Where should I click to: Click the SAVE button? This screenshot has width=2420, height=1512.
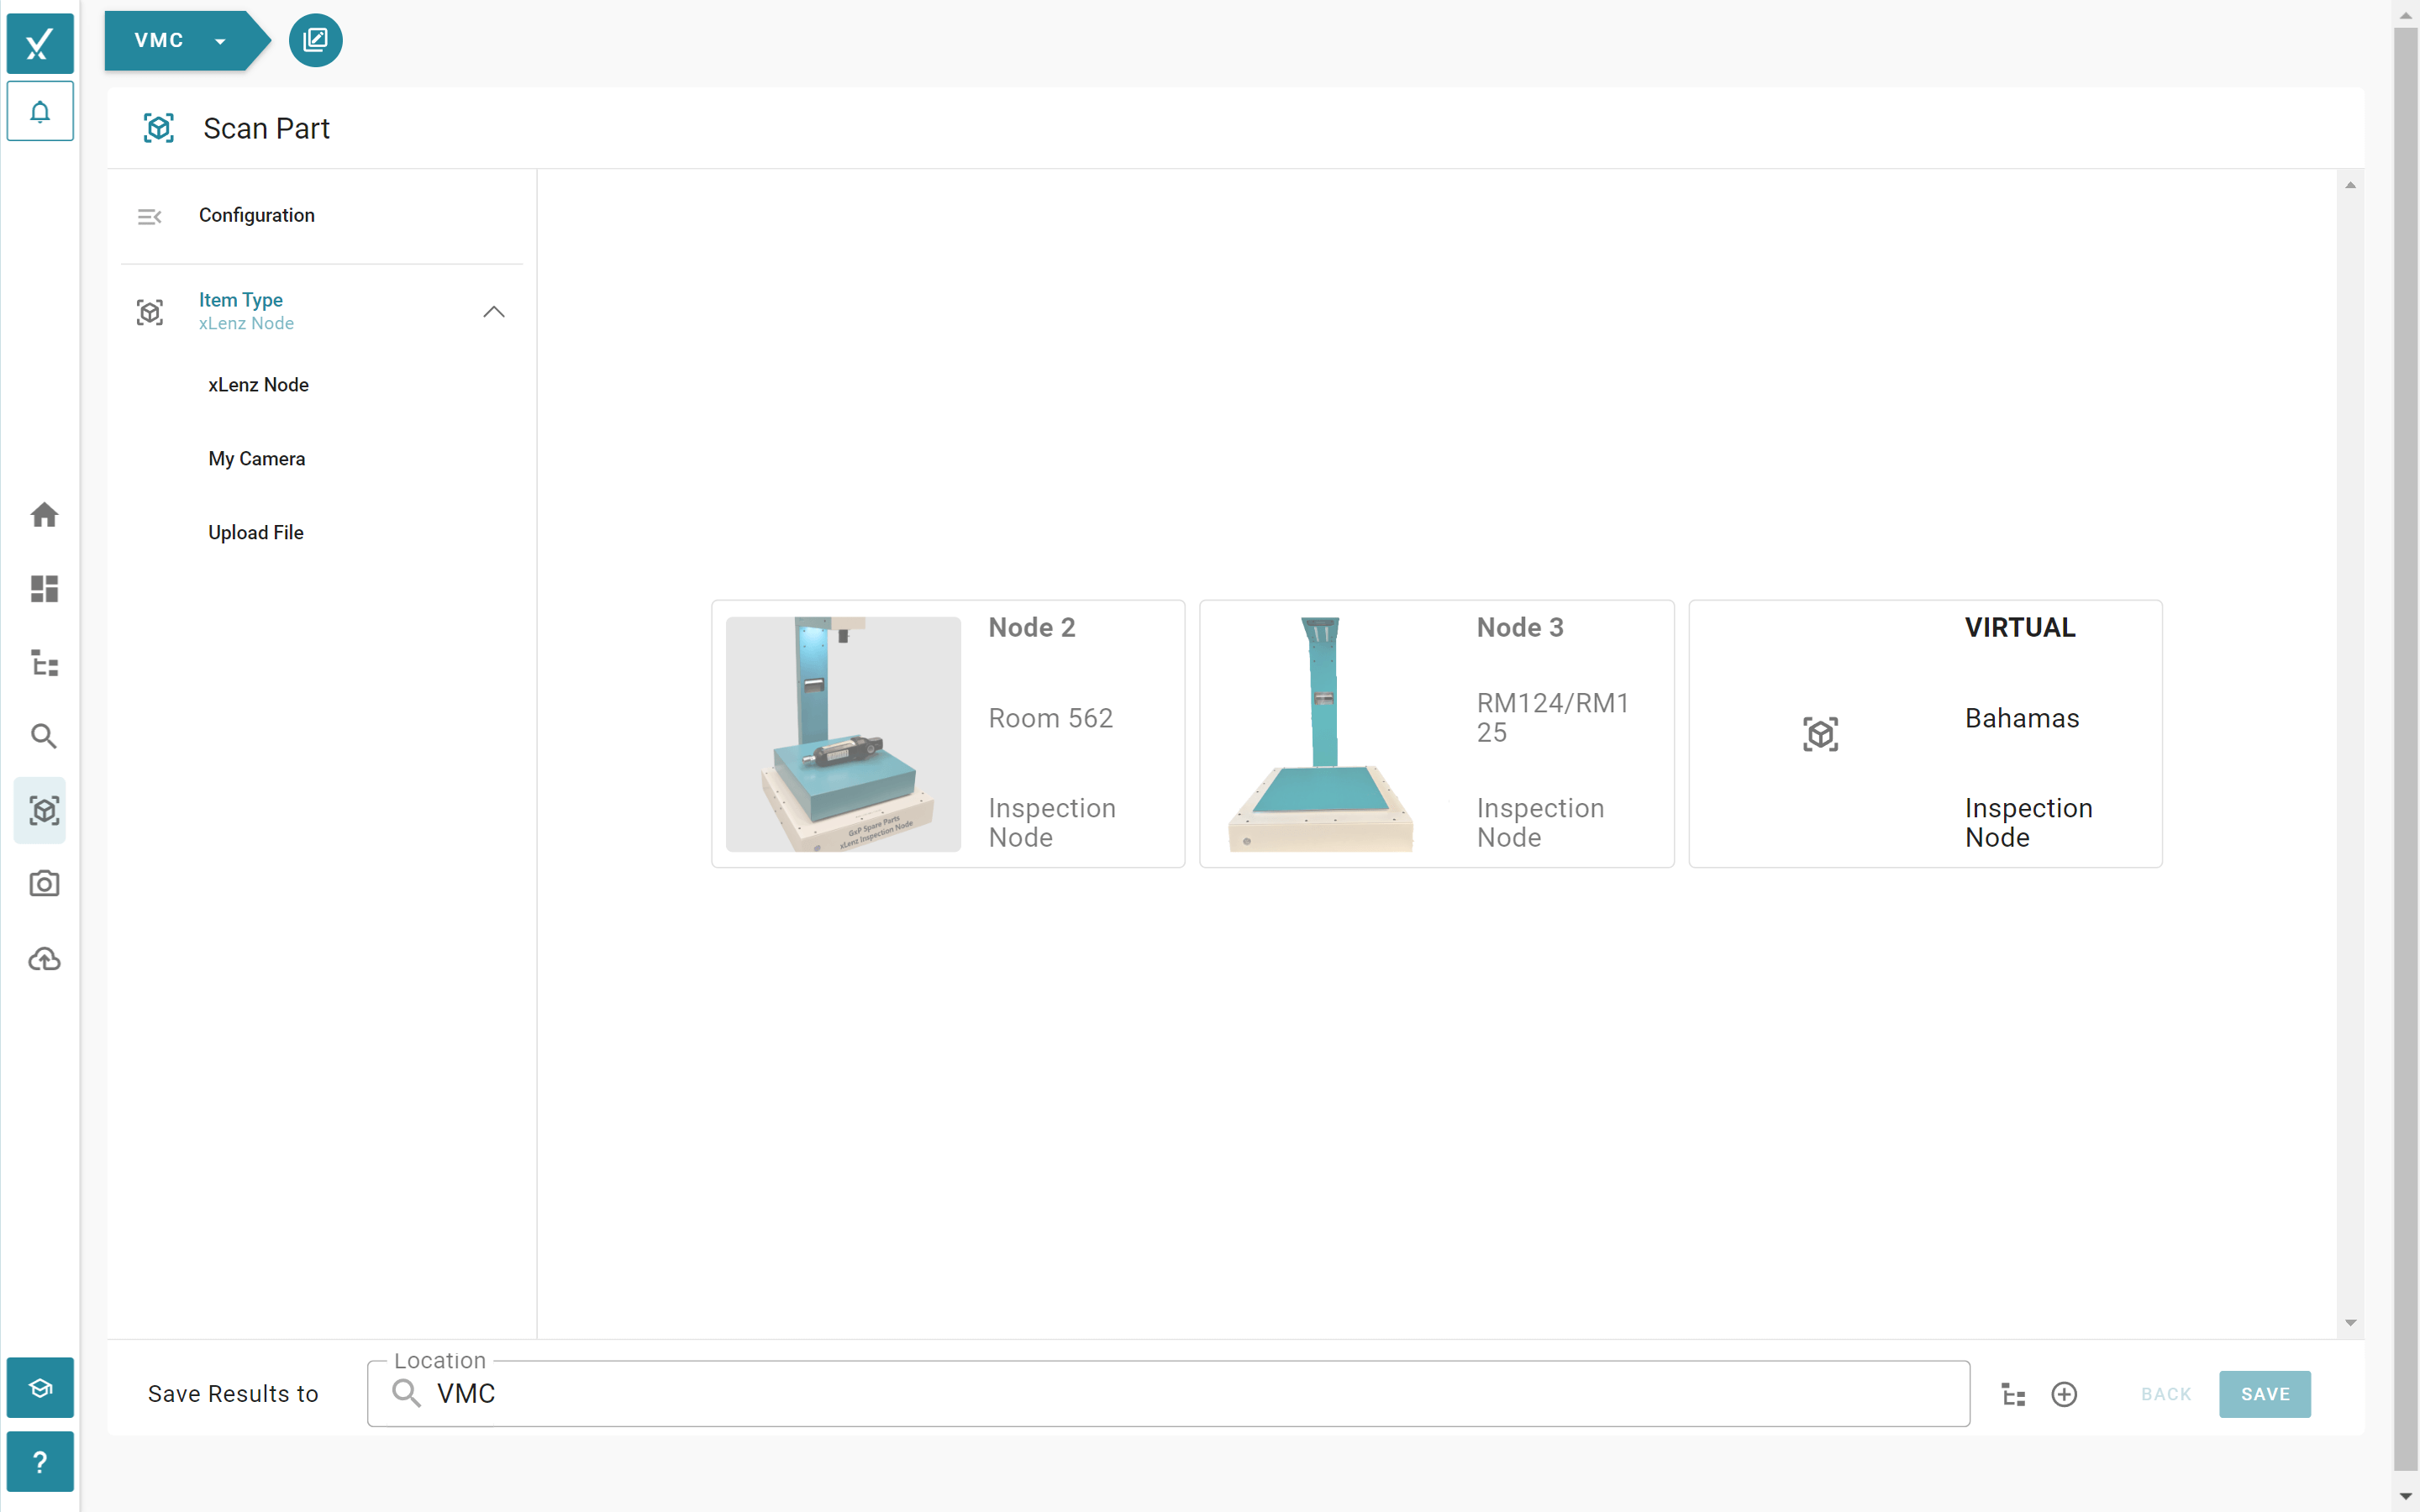[x=2264, y=1393]
